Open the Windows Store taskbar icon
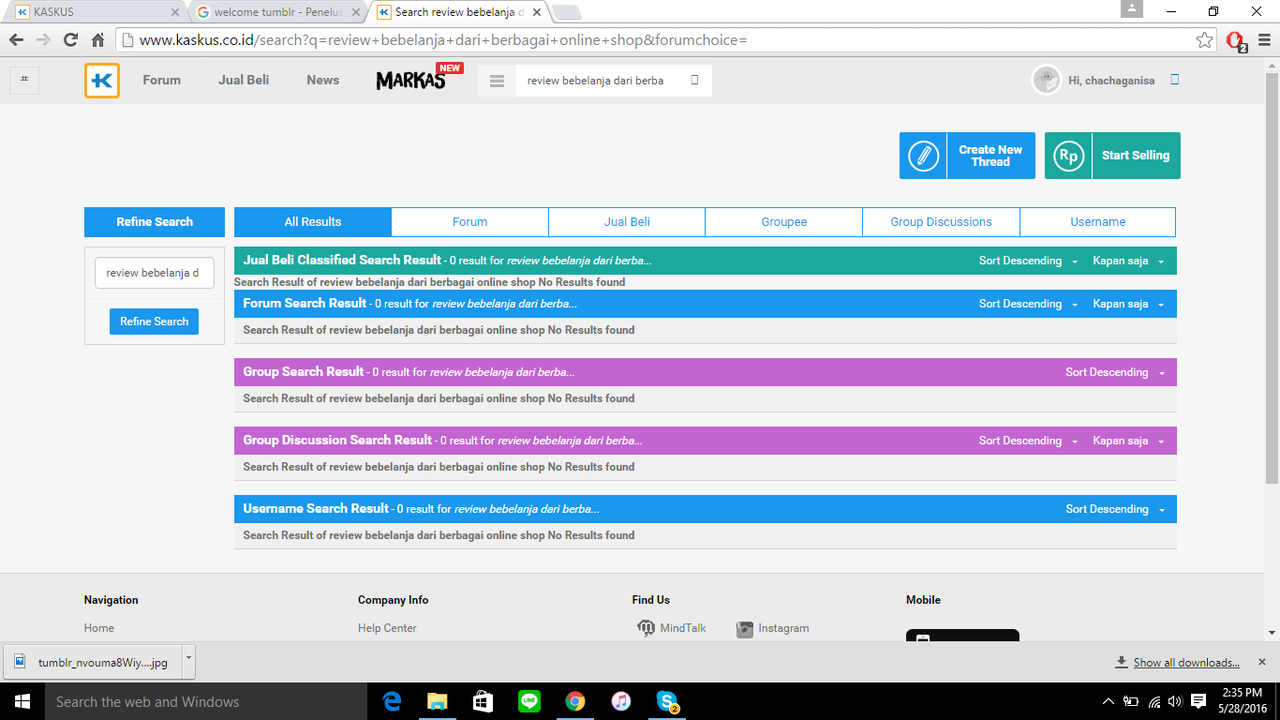 483,702
